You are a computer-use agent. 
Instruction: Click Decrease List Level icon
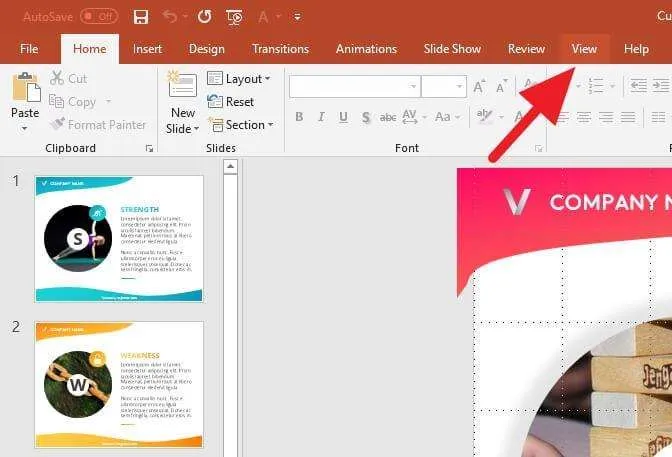click(639, 86)
